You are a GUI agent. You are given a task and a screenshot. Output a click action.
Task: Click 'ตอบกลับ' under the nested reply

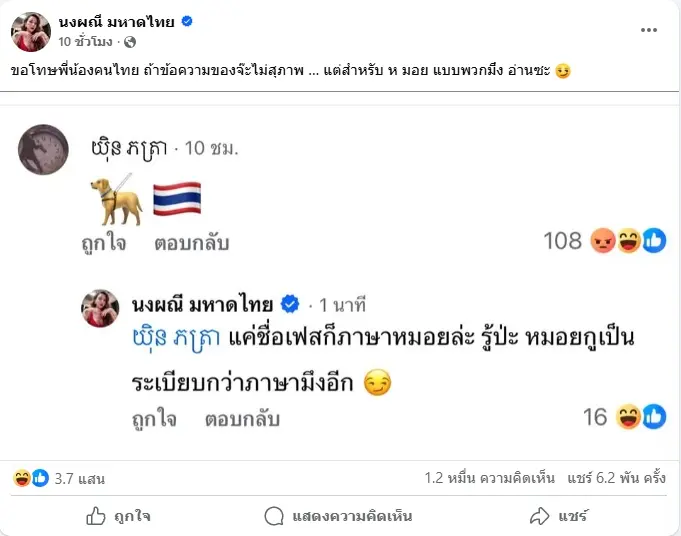[242, 418]
